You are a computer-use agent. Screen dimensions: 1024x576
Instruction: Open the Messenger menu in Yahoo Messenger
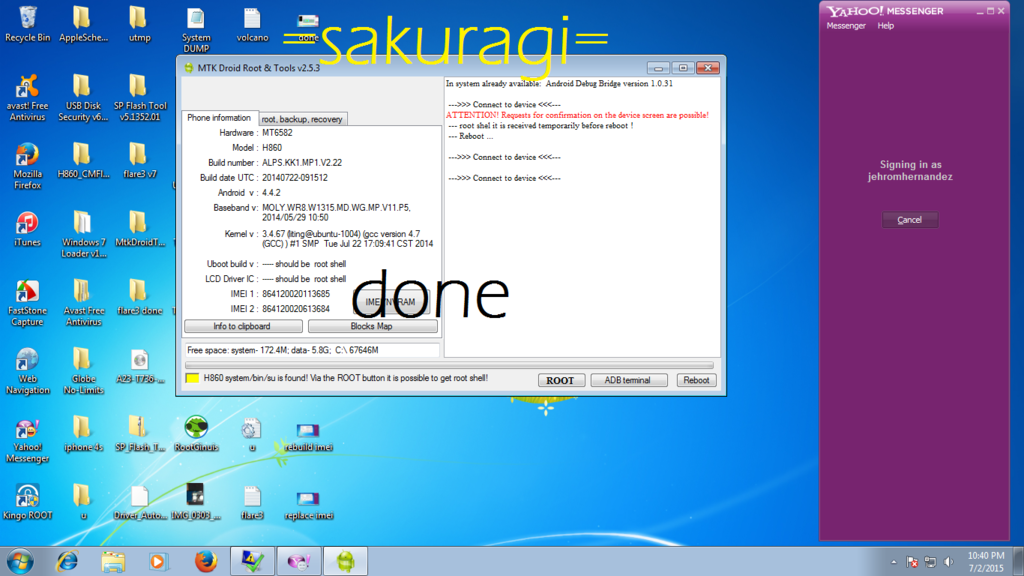[x=845, y=26]
